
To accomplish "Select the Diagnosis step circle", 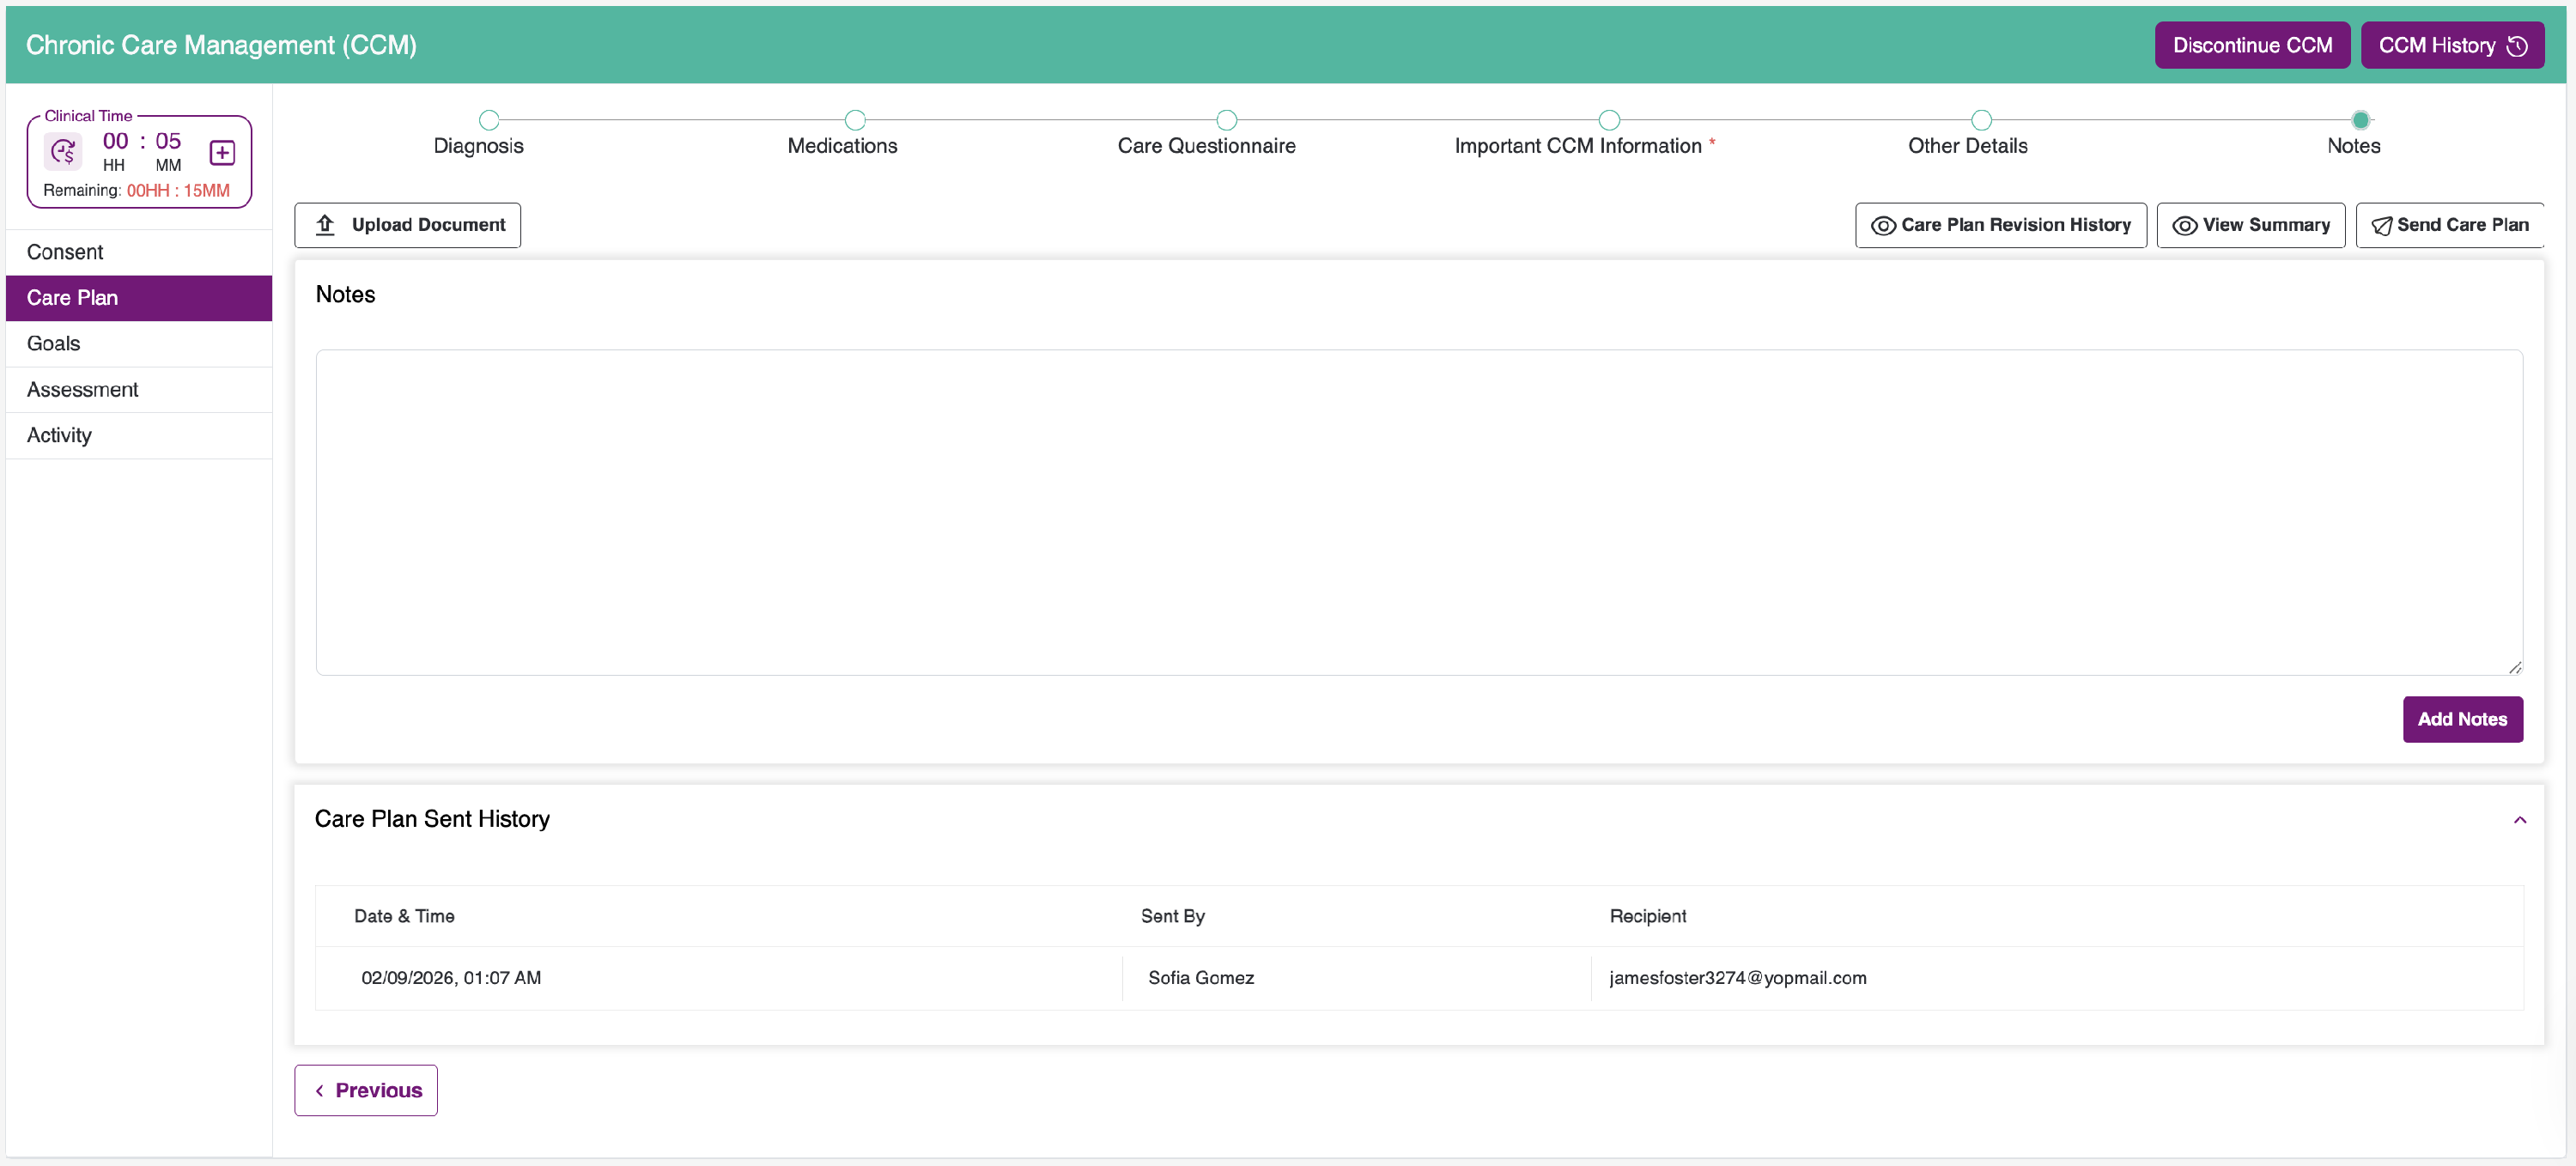I will [x=488, y=121].
